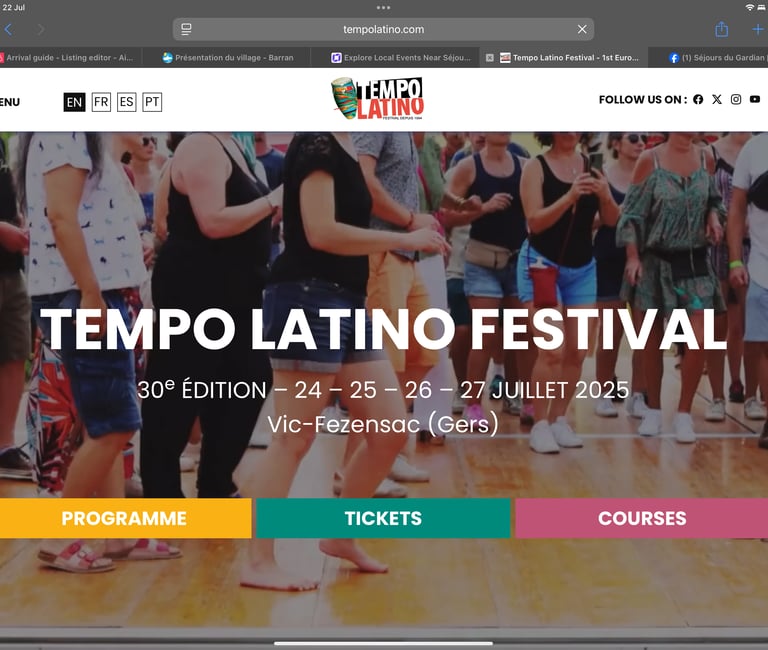This screenshot has height=650, width=768.
Task: Open the yellow PROGRAMME button
Action: coord(124,518)
